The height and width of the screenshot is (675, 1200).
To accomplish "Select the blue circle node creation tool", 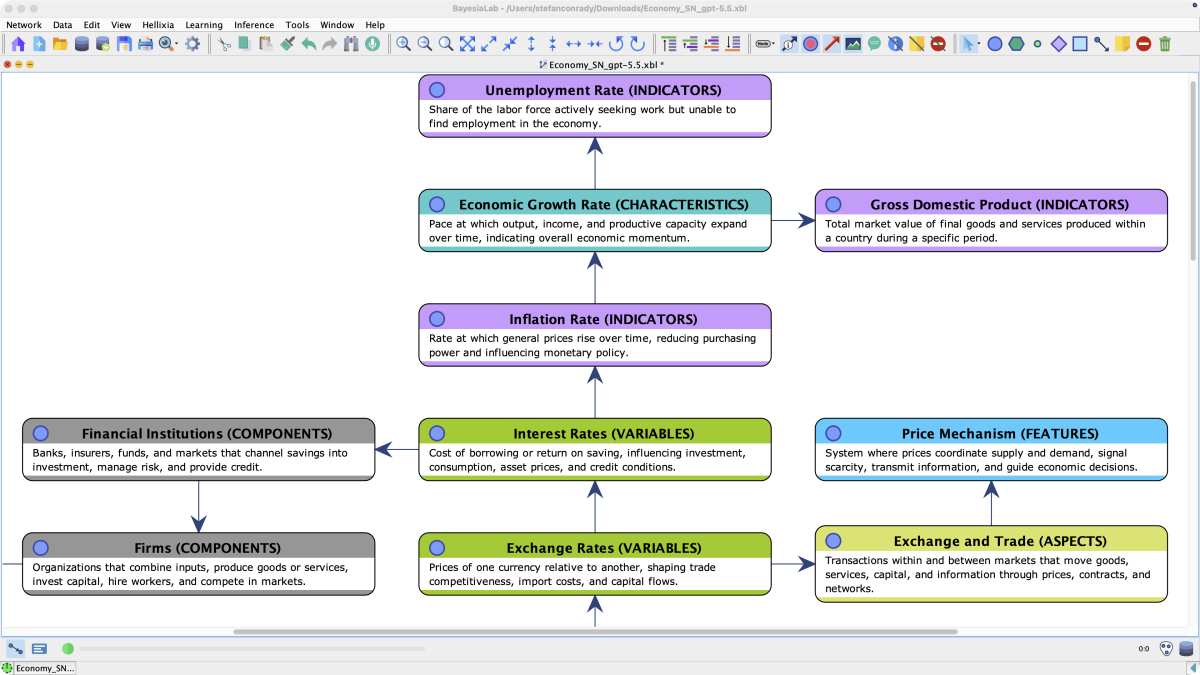I will click(x=995, y=44).
